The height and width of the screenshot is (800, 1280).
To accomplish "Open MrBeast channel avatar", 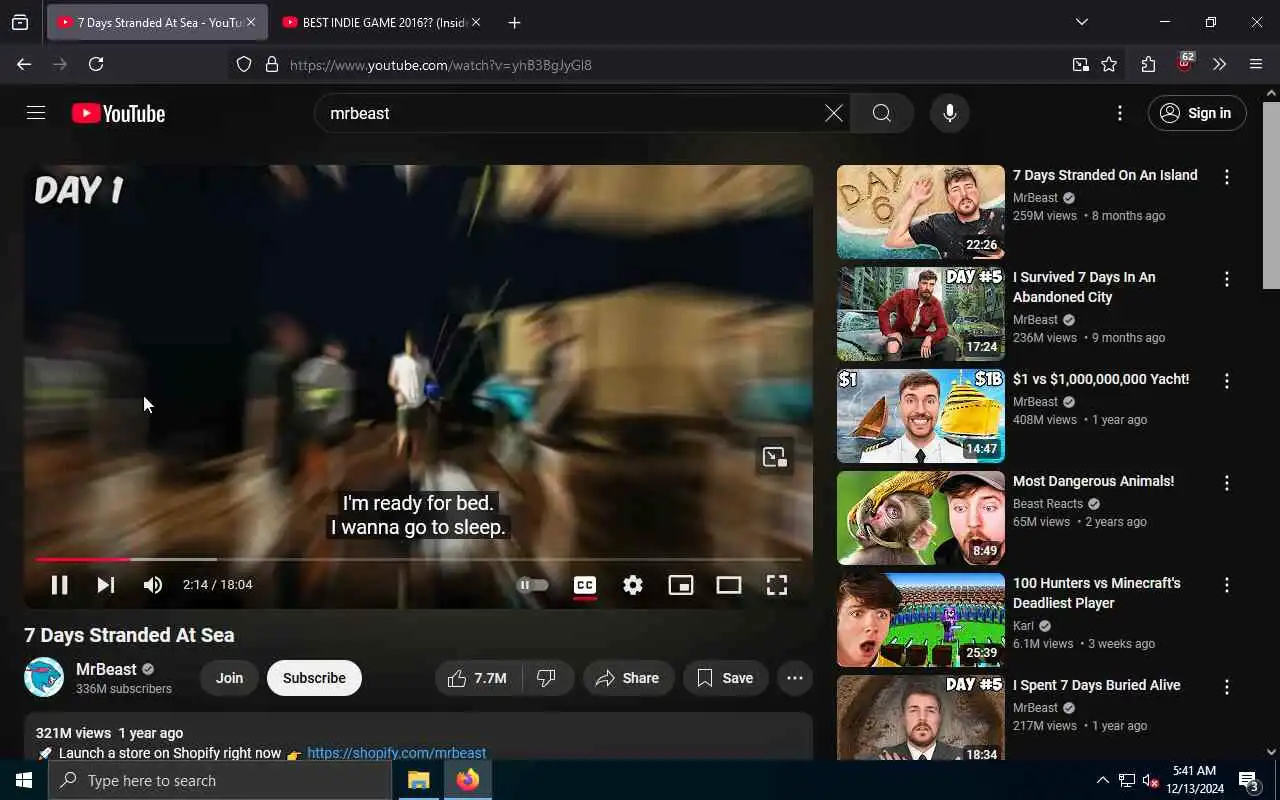I will click(x=44, y=678).
